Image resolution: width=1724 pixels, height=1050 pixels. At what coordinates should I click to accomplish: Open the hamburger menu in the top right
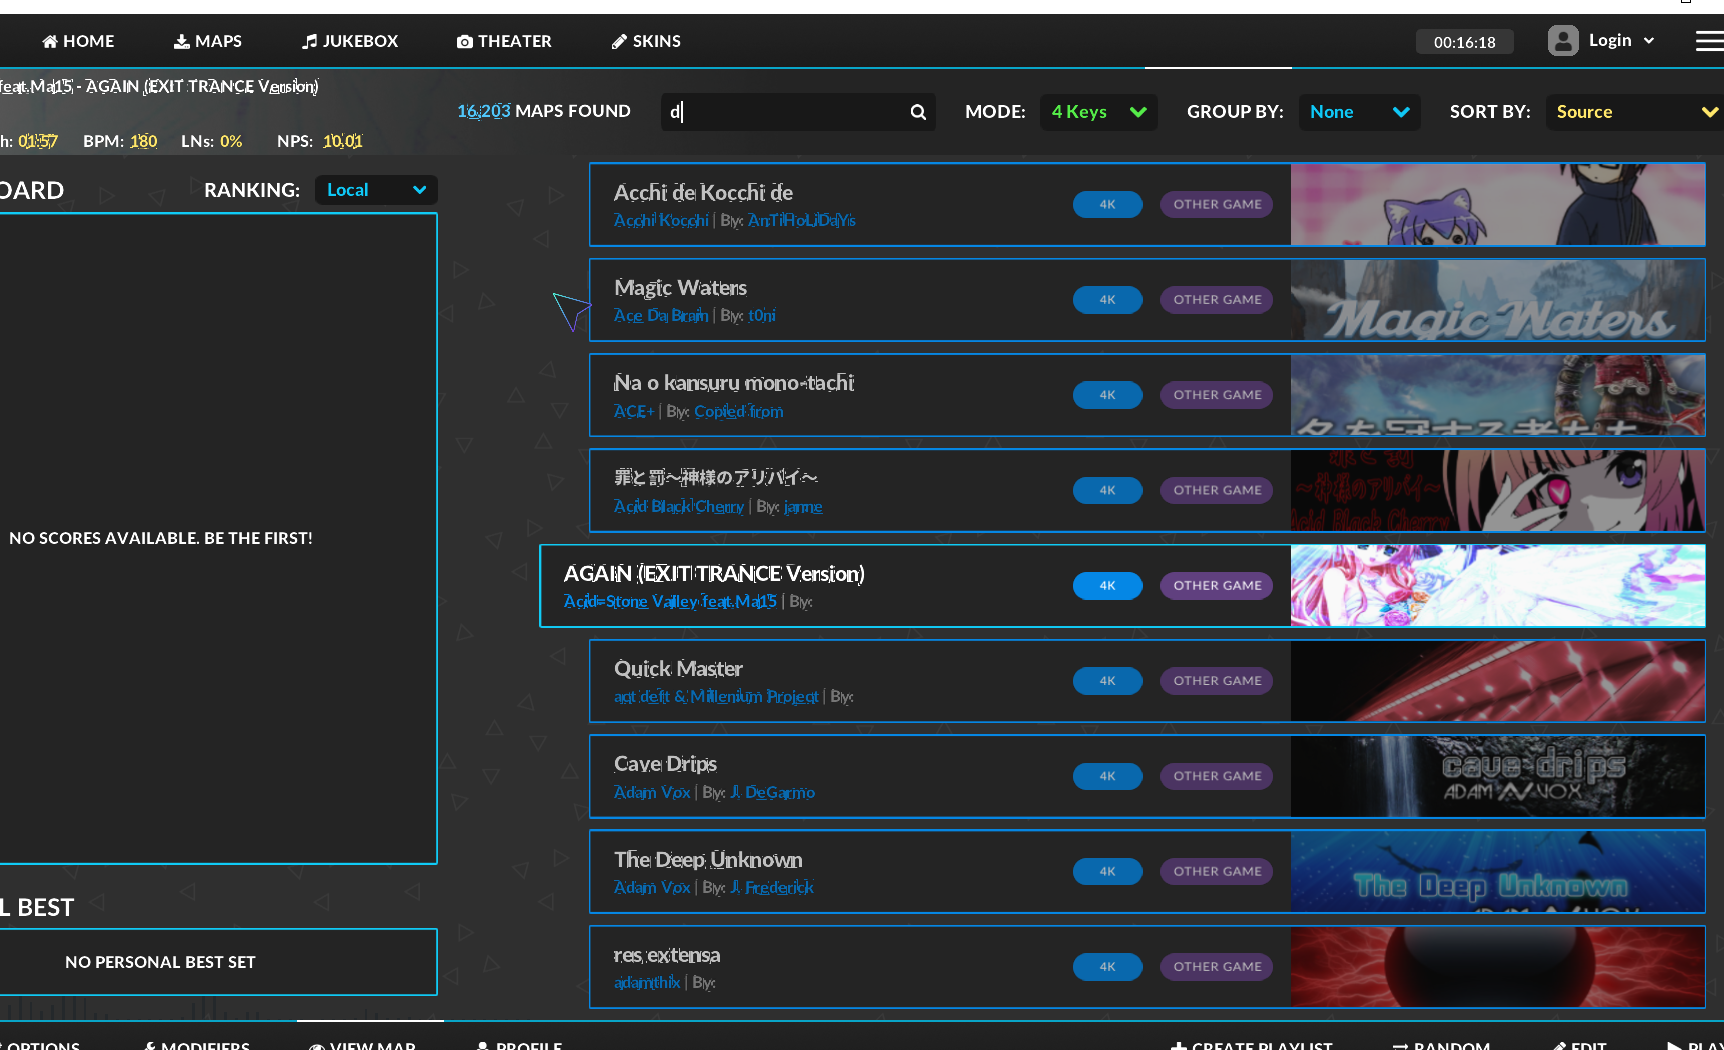[x=1709, y=40]
